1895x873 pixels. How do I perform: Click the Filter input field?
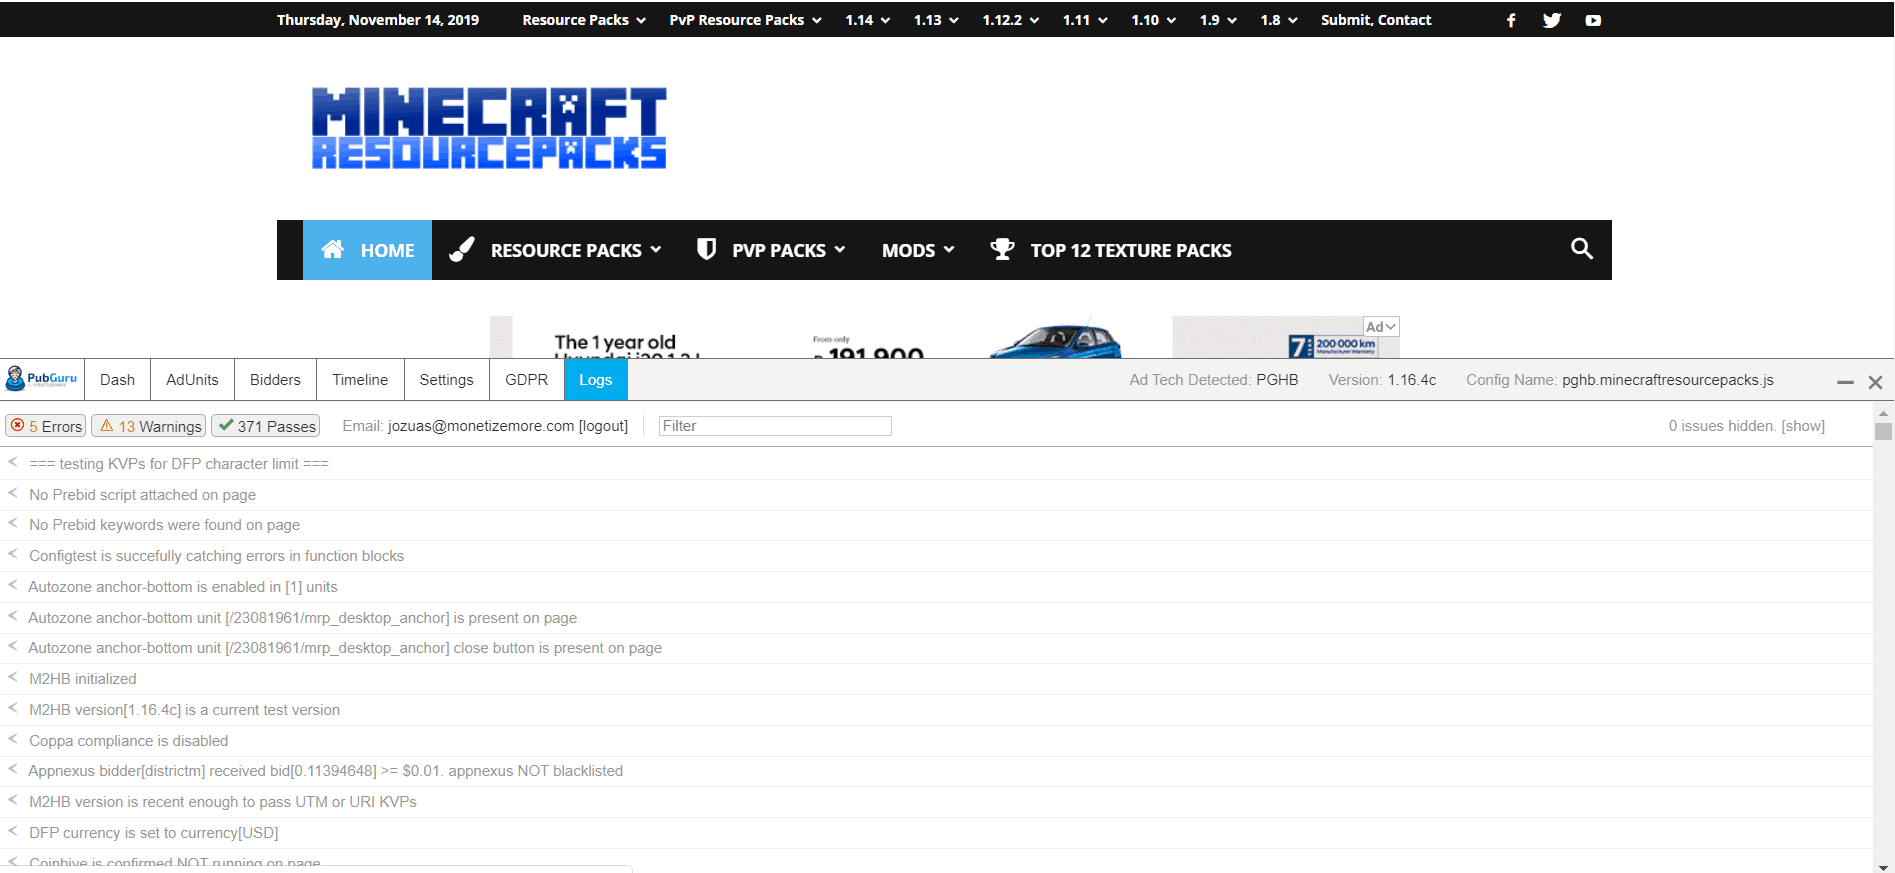coord(775,426)
